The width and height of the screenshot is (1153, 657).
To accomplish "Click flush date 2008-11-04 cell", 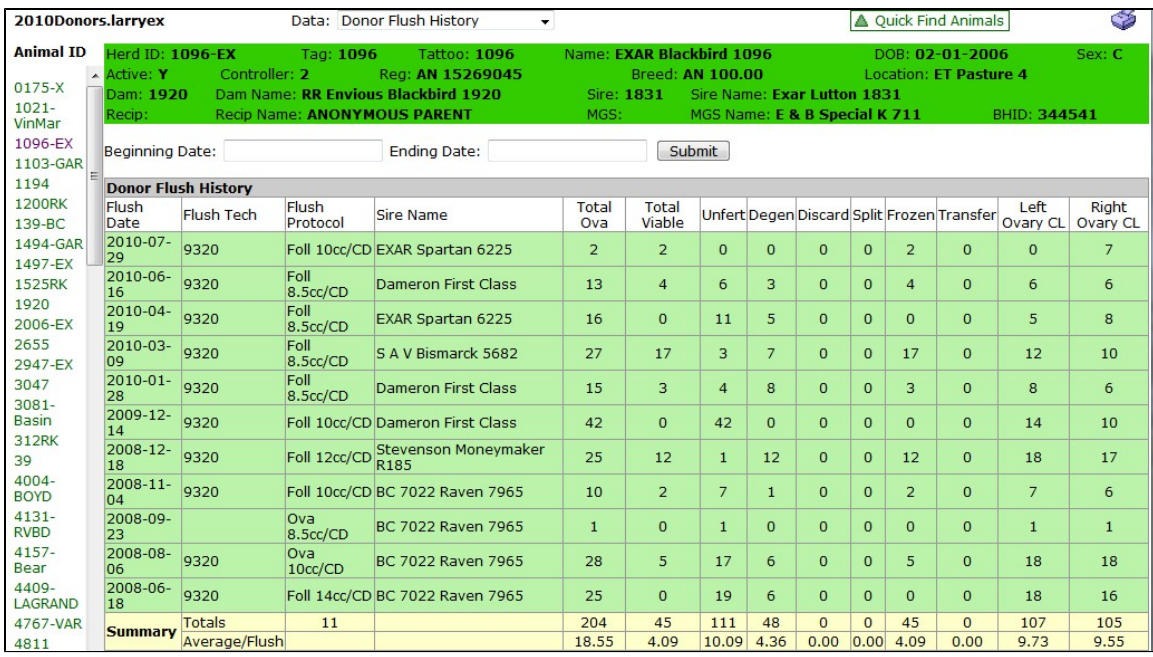I will pyautogui.click(x=141, y=492).
